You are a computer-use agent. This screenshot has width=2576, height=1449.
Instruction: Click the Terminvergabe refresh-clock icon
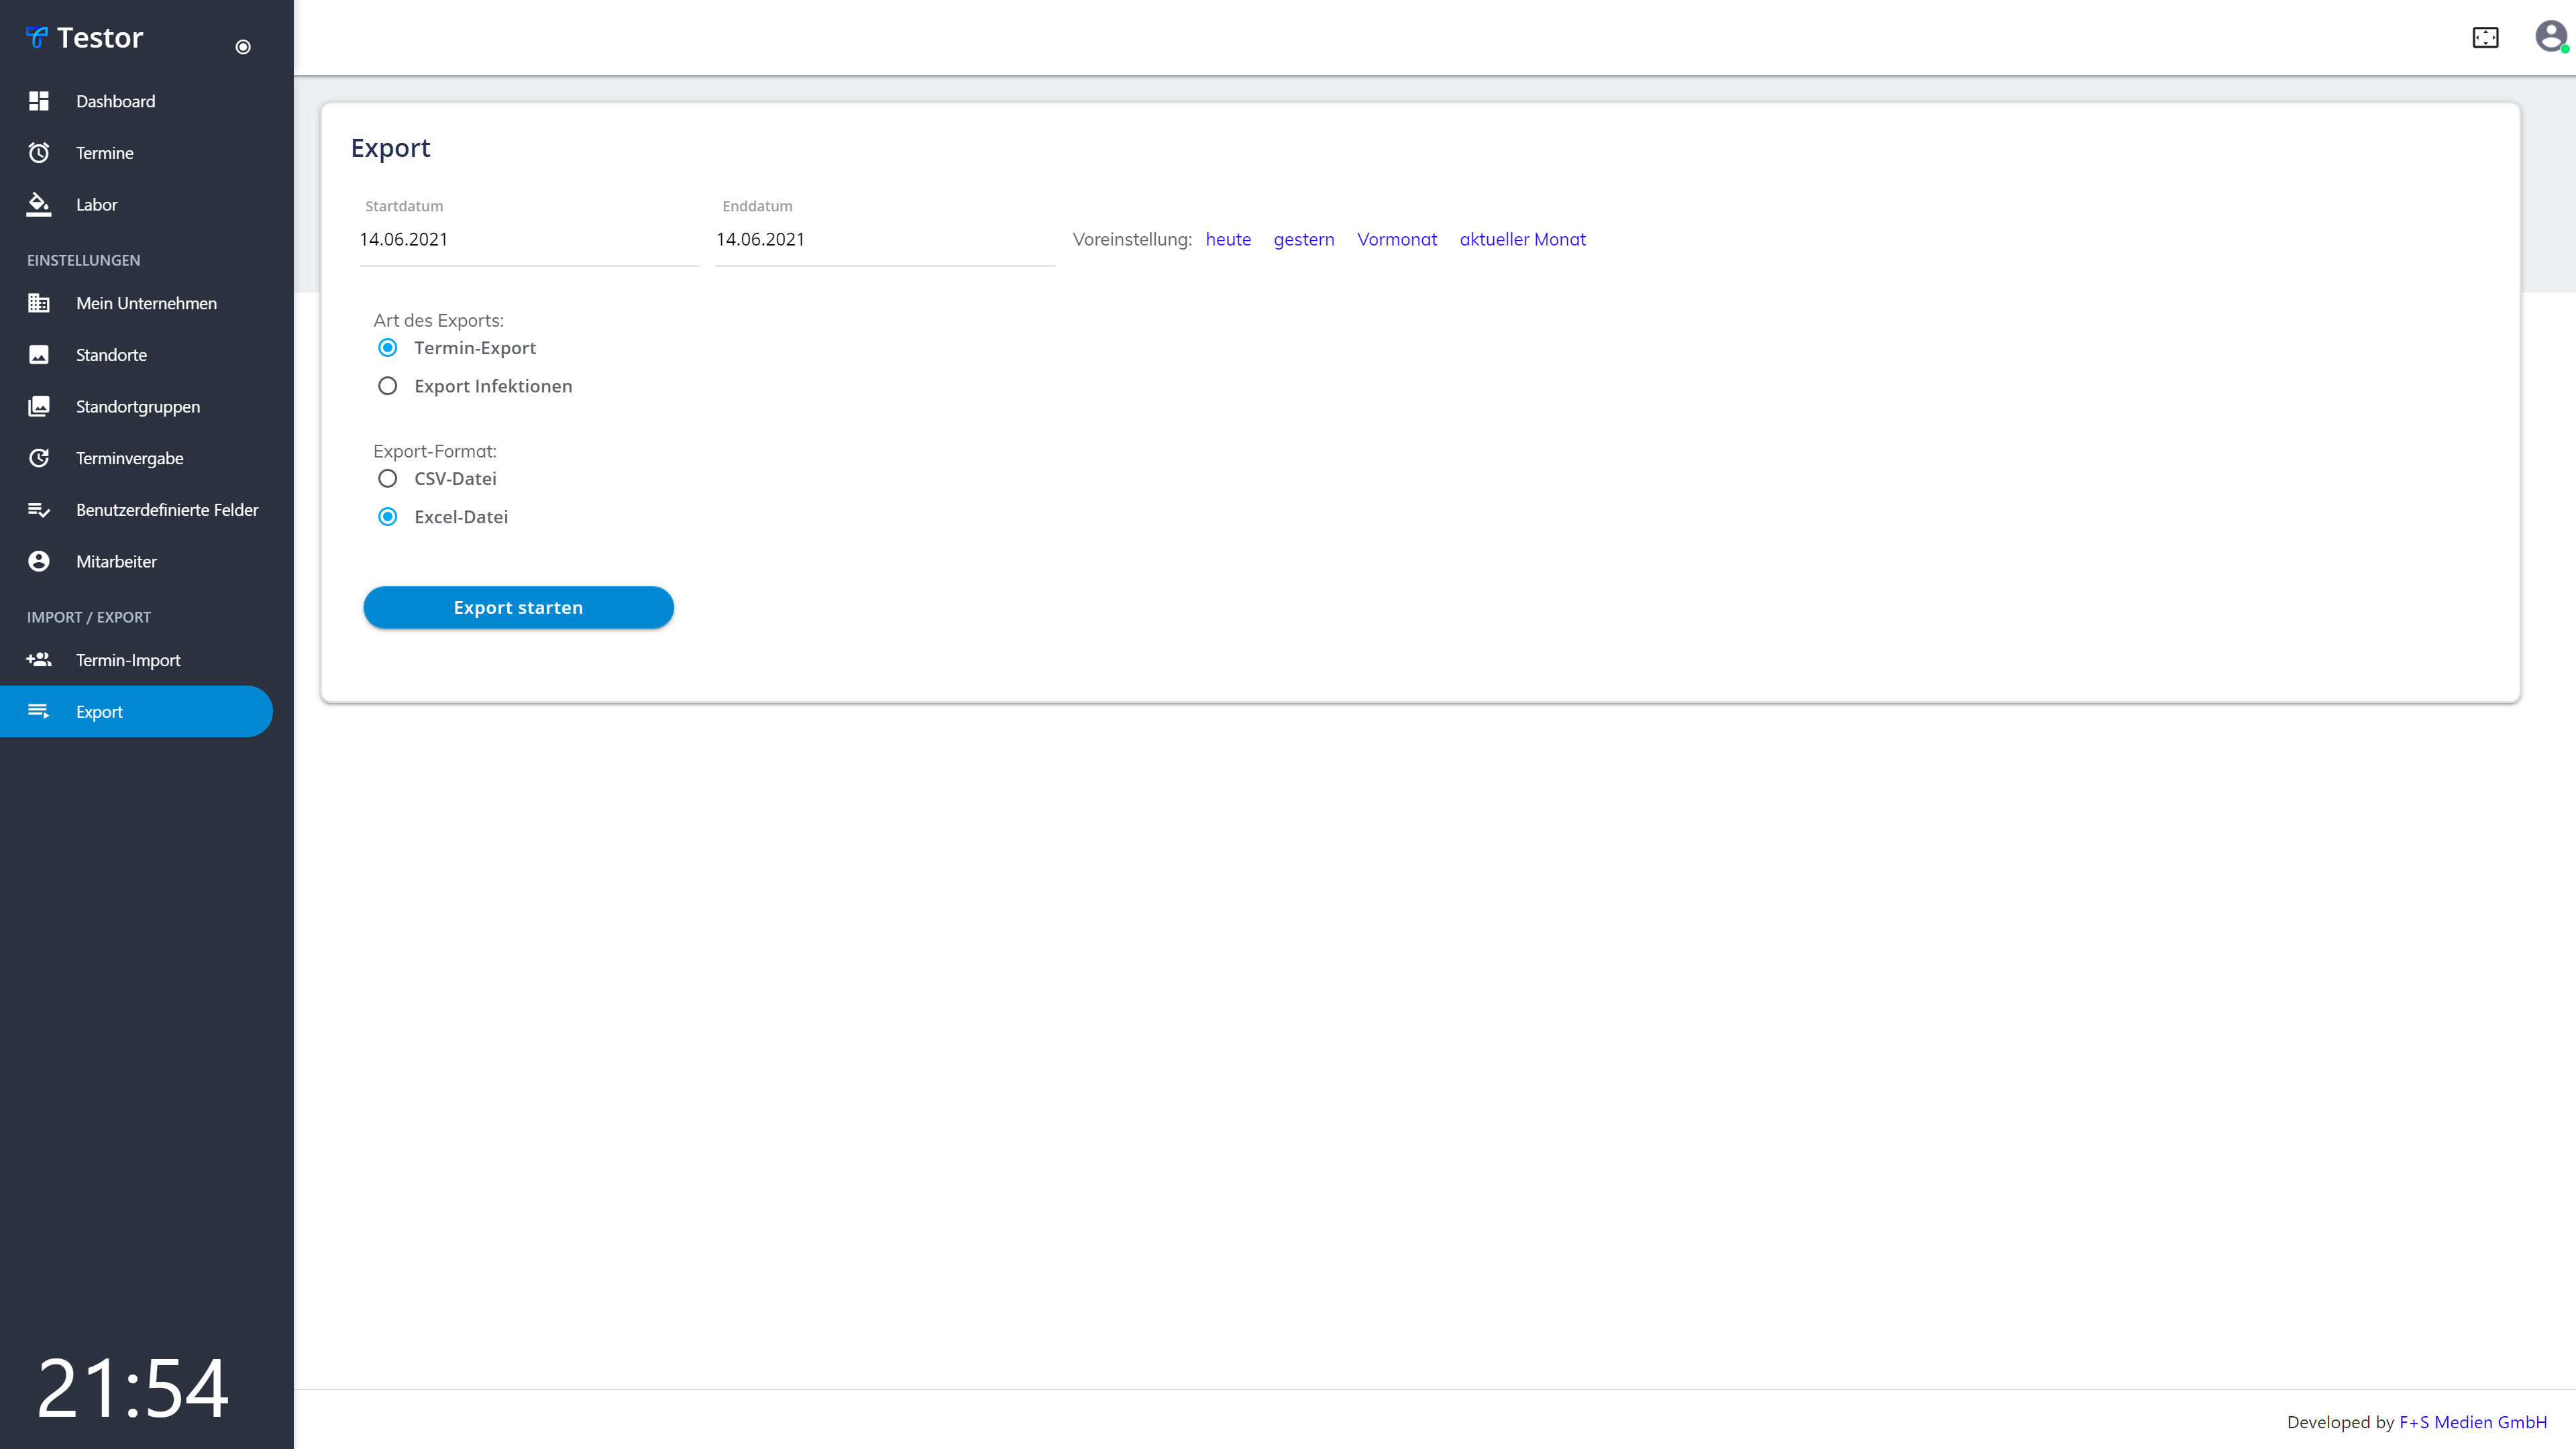(x=39, y=458)
